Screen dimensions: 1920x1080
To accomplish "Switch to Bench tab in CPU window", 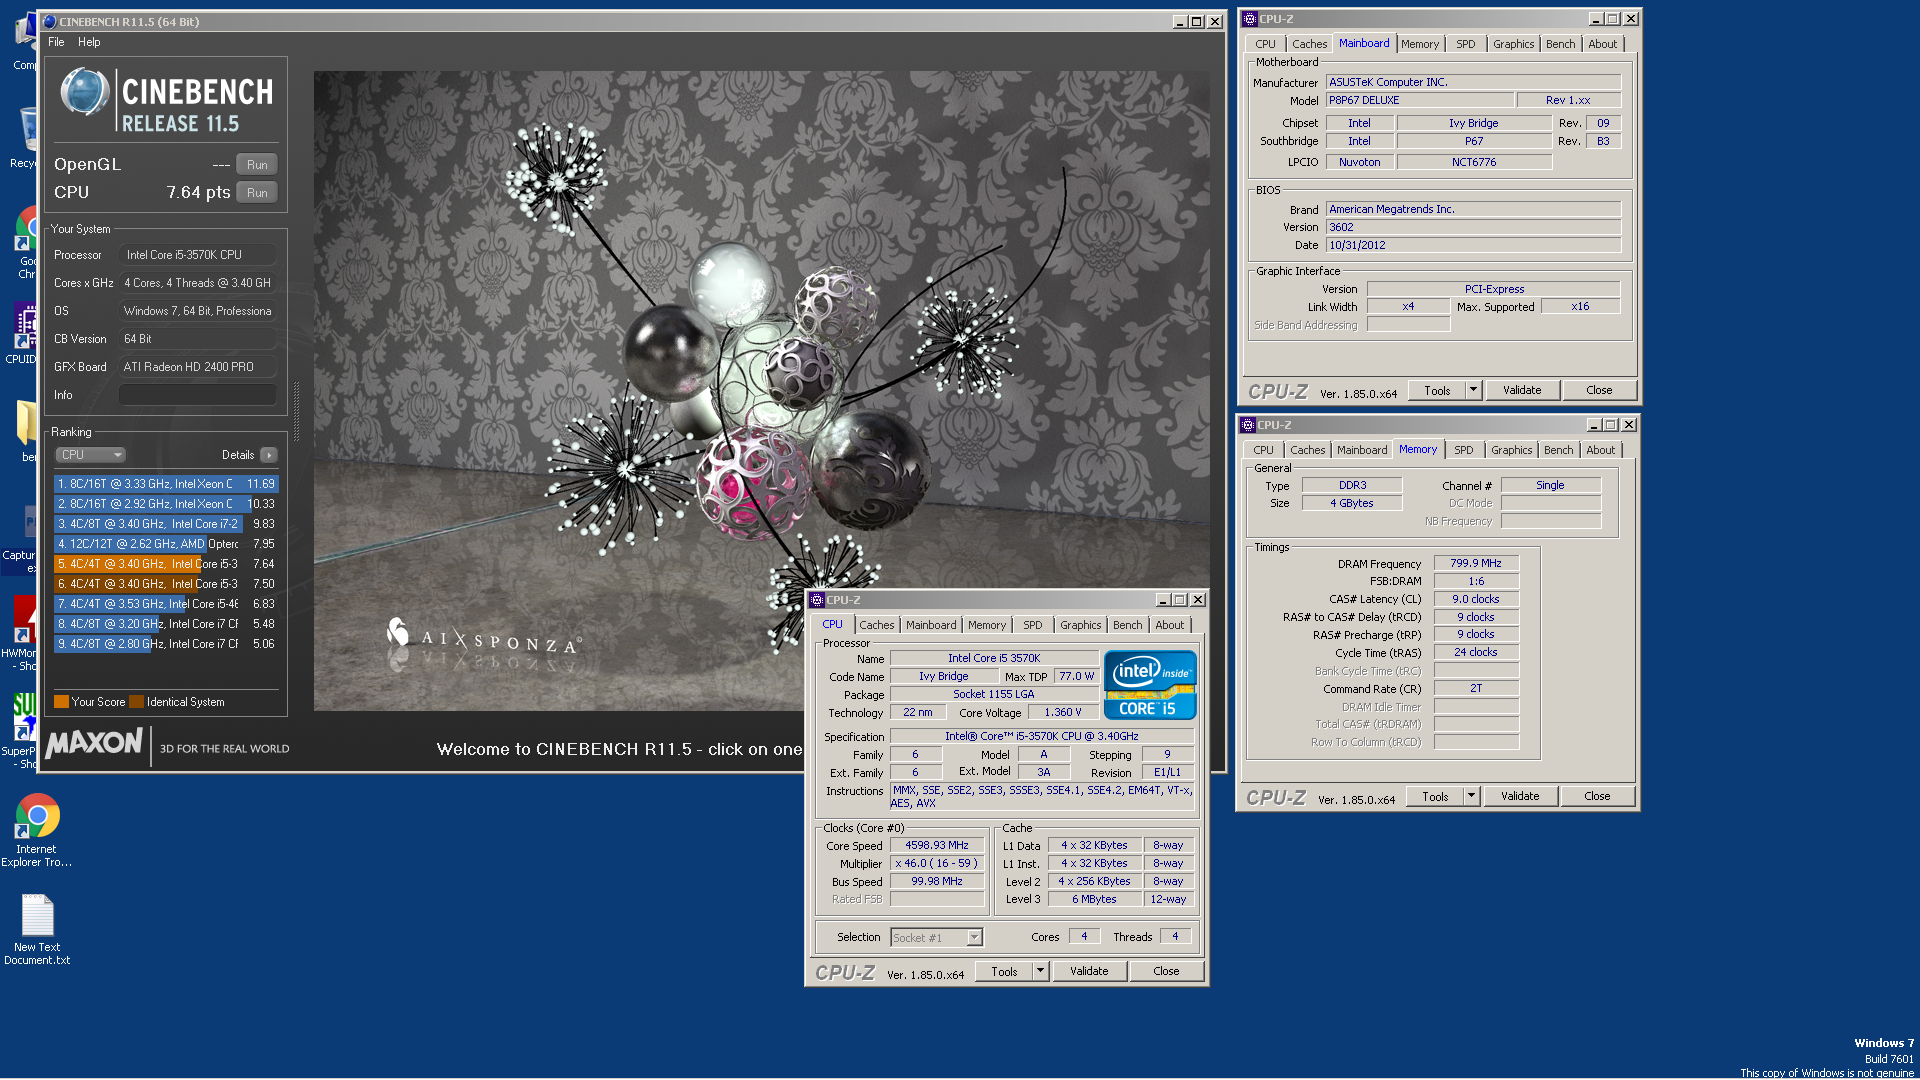I will (1127, 625).
